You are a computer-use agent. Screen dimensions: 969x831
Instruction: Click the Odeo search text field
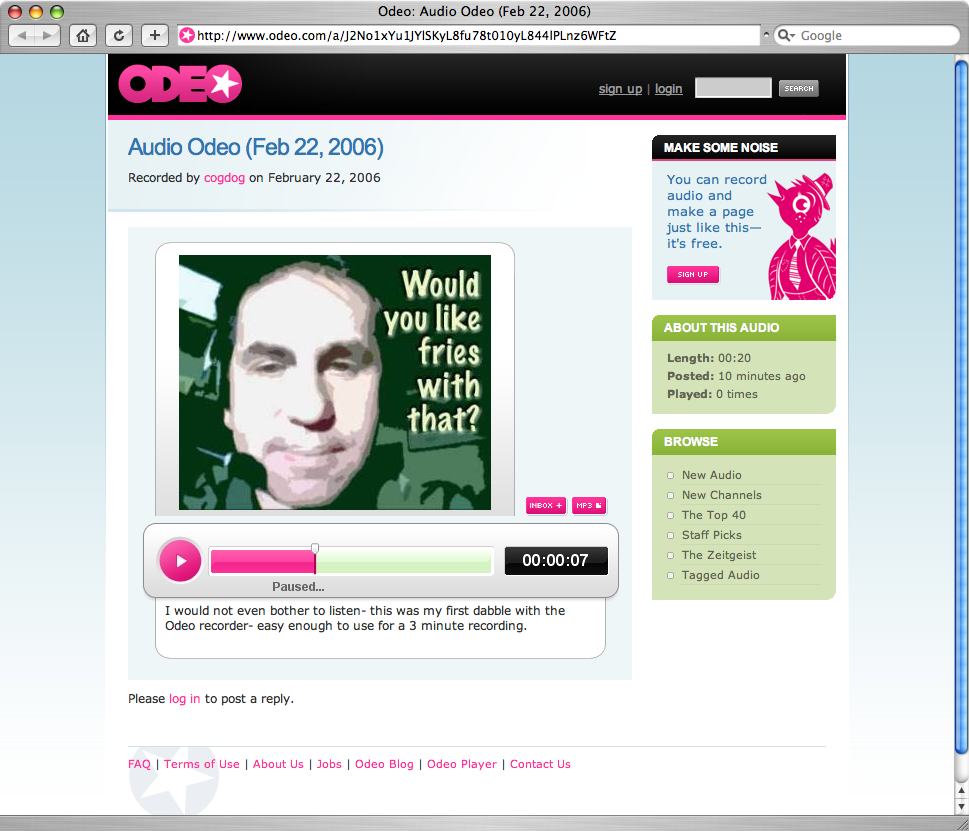733,88
